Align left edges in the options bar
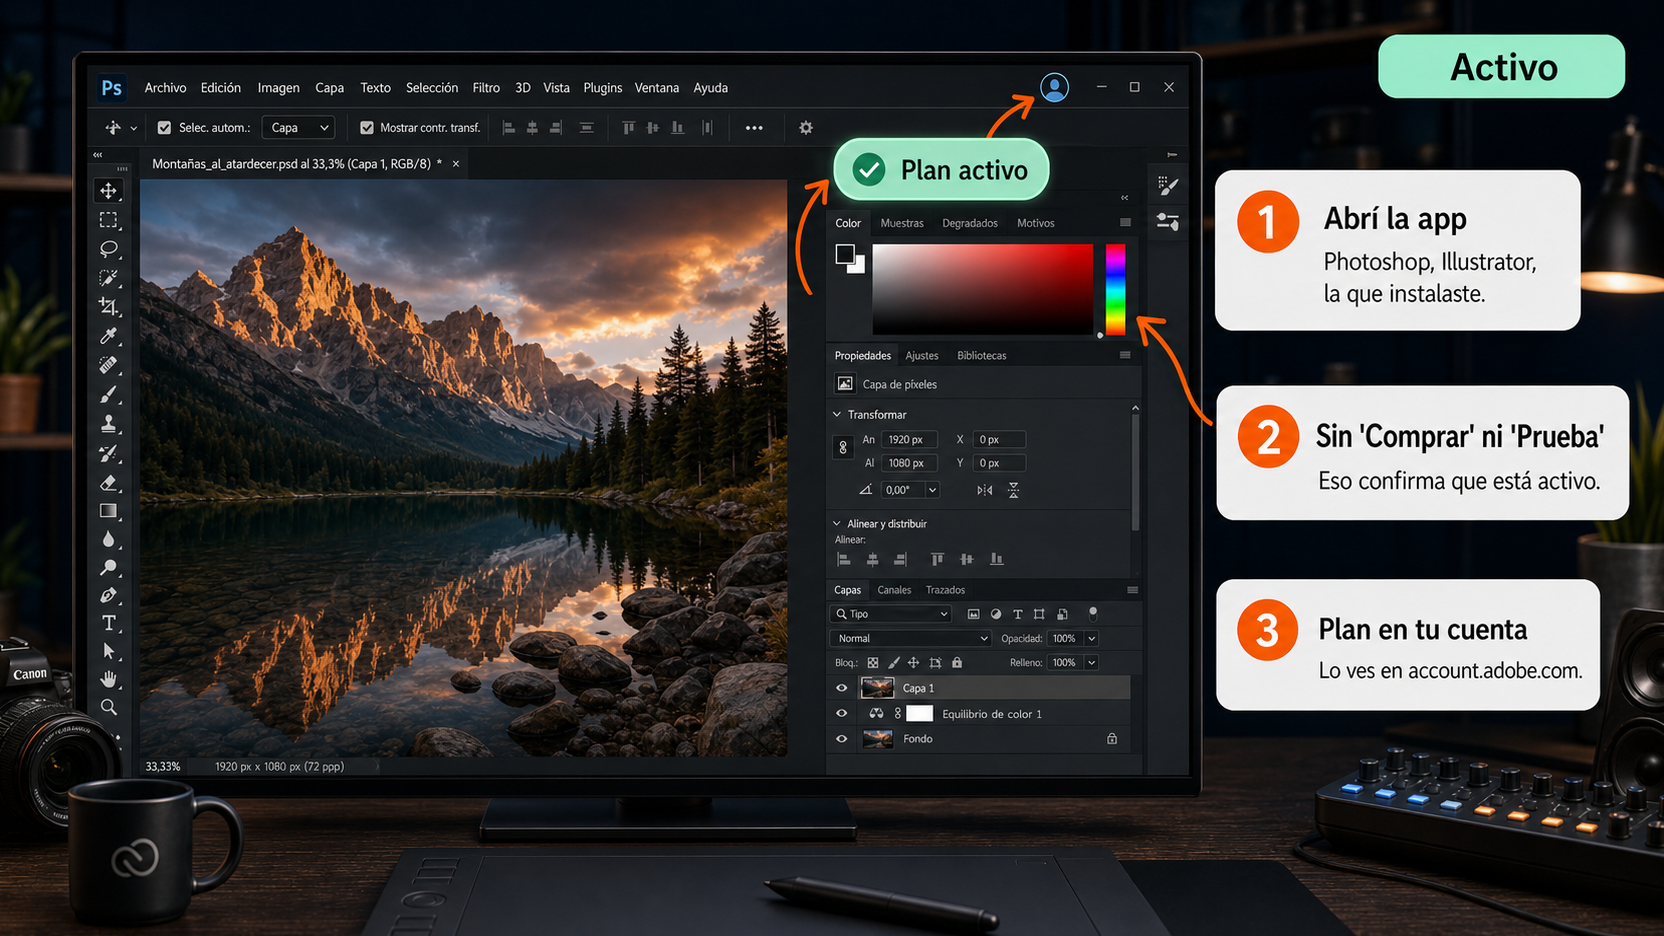1664x936 pixels. (x=509, y=128)
